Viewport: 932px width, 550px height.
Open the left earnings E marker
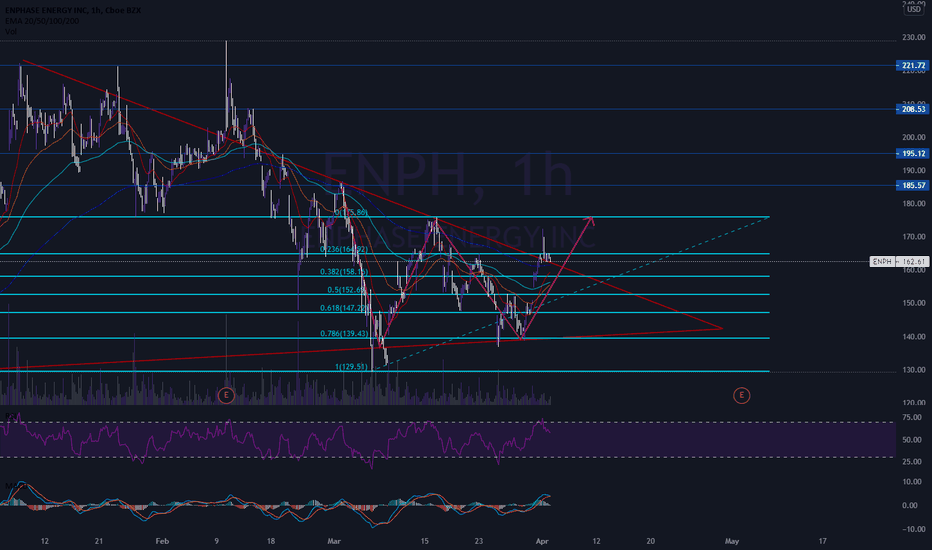(226, 395)
